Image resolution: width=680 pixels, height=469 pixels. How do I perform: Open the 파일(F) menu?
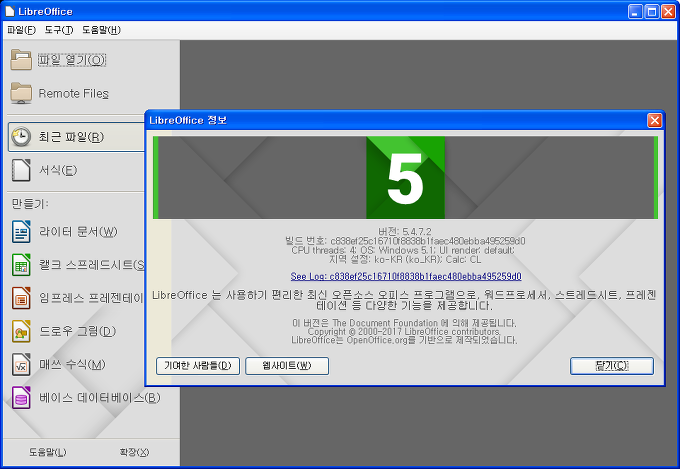(x=21, y=30)
